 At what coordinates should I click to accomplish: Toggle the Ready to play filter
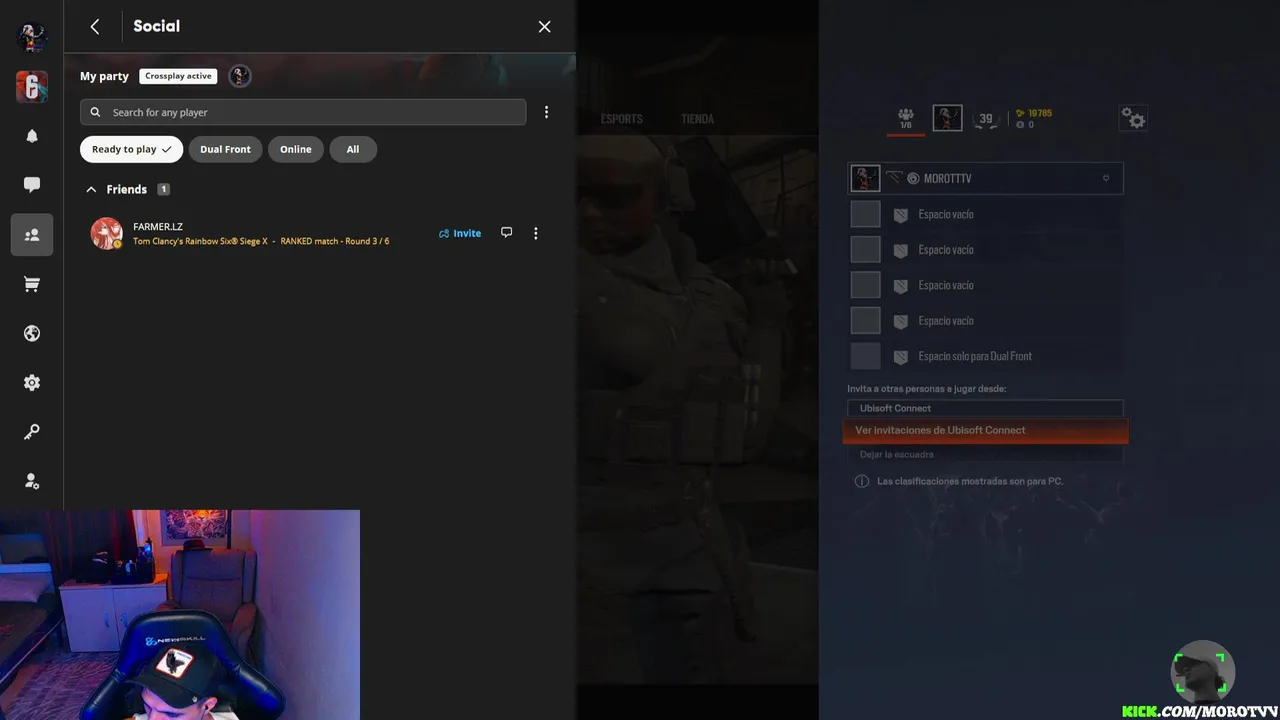click(x=132, y=149)
